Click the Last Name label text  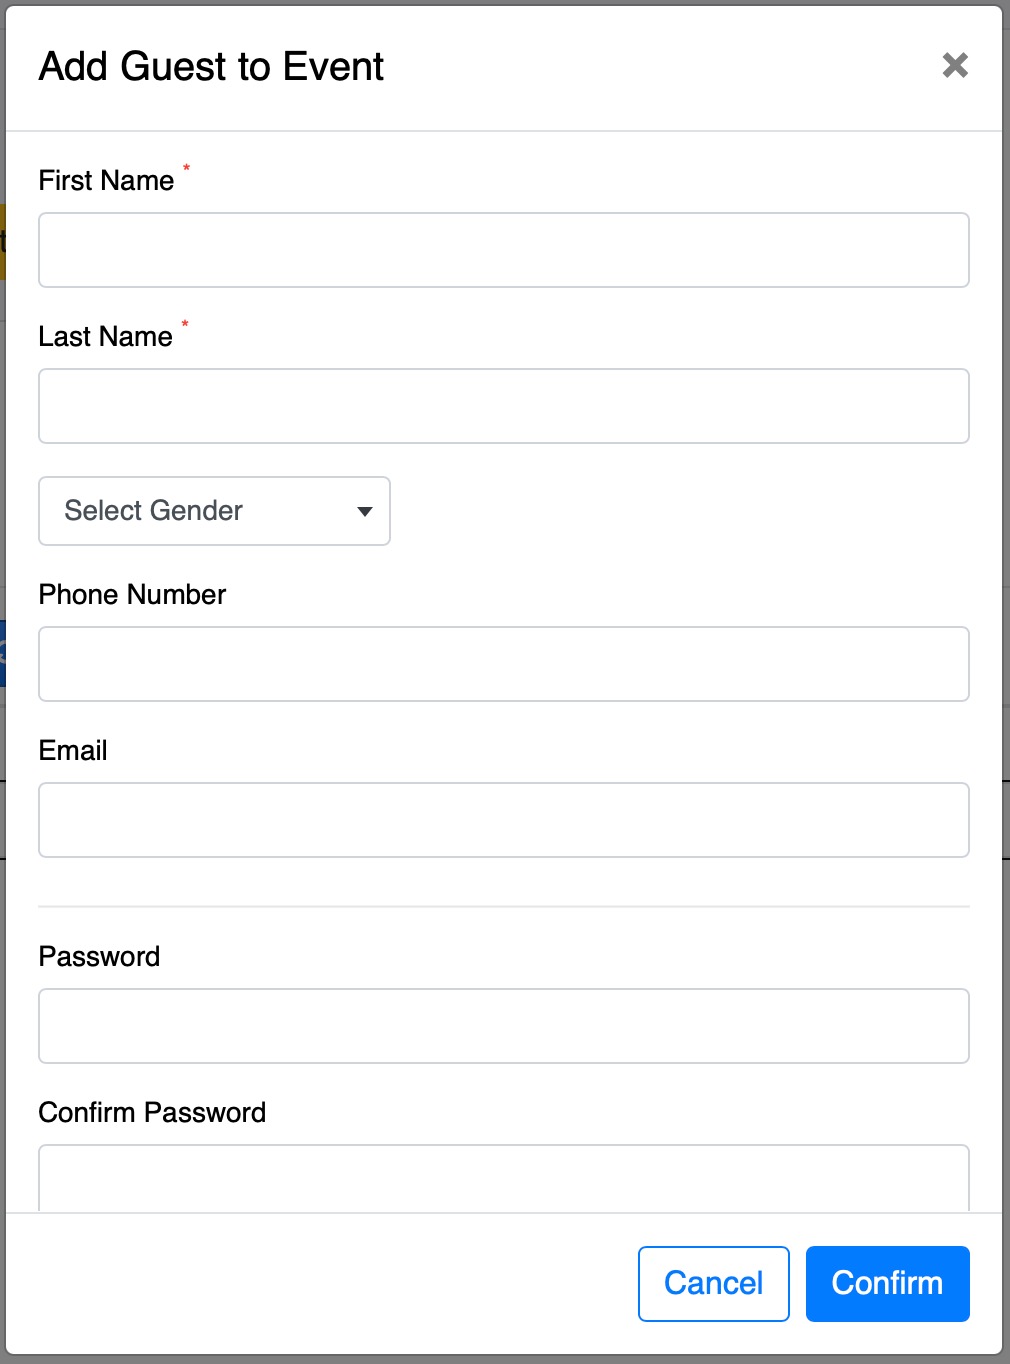[x=105, y=336]
